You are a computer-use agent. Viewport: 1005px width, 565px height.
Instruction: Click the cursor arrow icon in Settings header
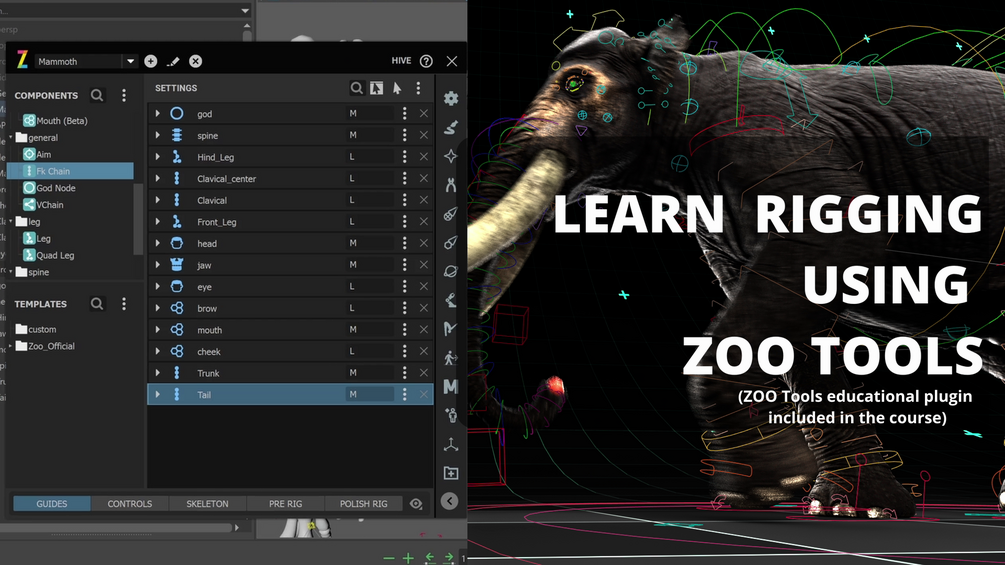click(x=397, y=88)
